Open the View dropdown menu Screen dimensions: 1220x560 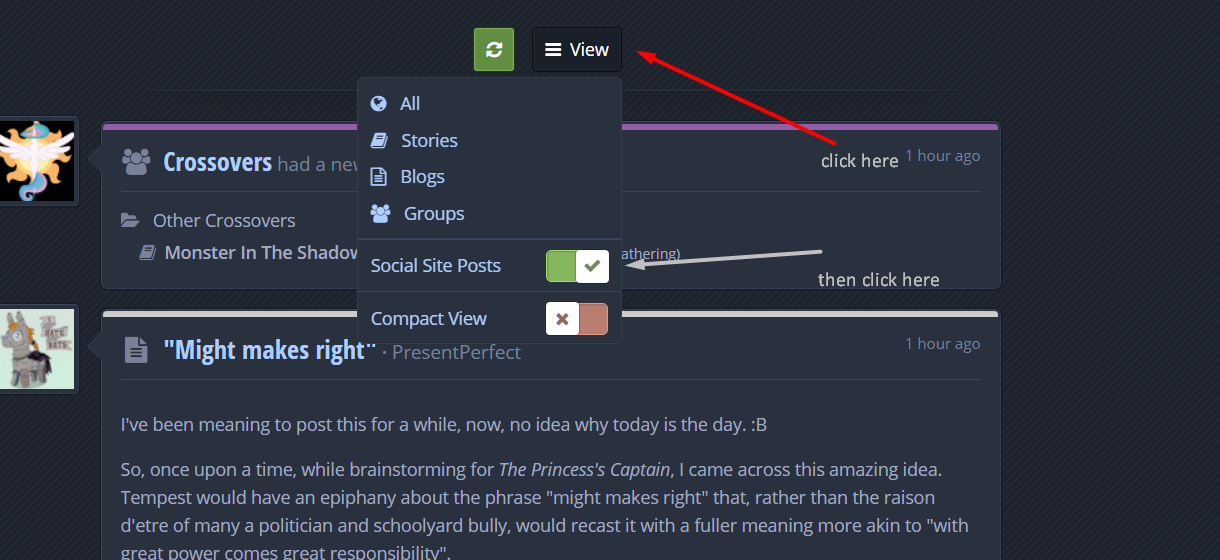tap(577, 50)
